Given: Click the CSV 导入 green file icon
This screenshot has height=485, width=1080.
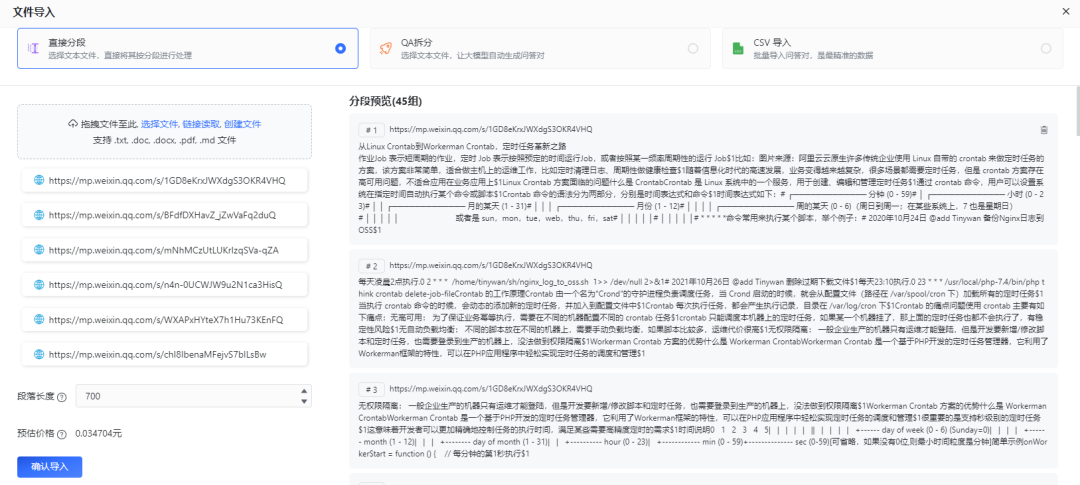Looking at the screenshot, I should (x=738, y=48).
